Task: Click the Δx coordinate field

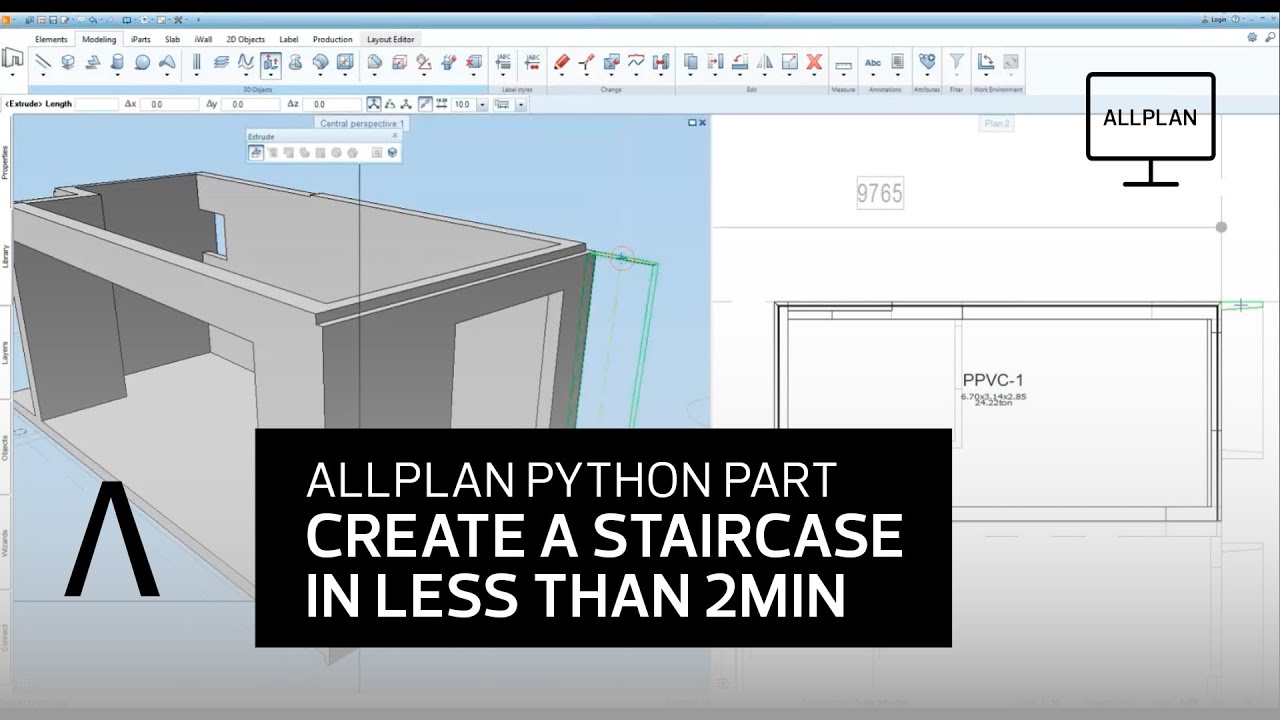Action: coord(169,104)
